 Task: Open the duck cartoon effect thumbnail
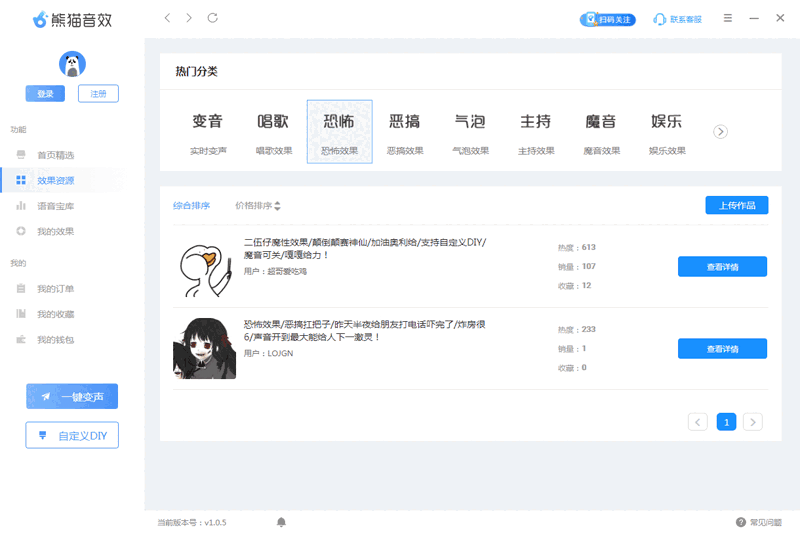click(205, 271)
